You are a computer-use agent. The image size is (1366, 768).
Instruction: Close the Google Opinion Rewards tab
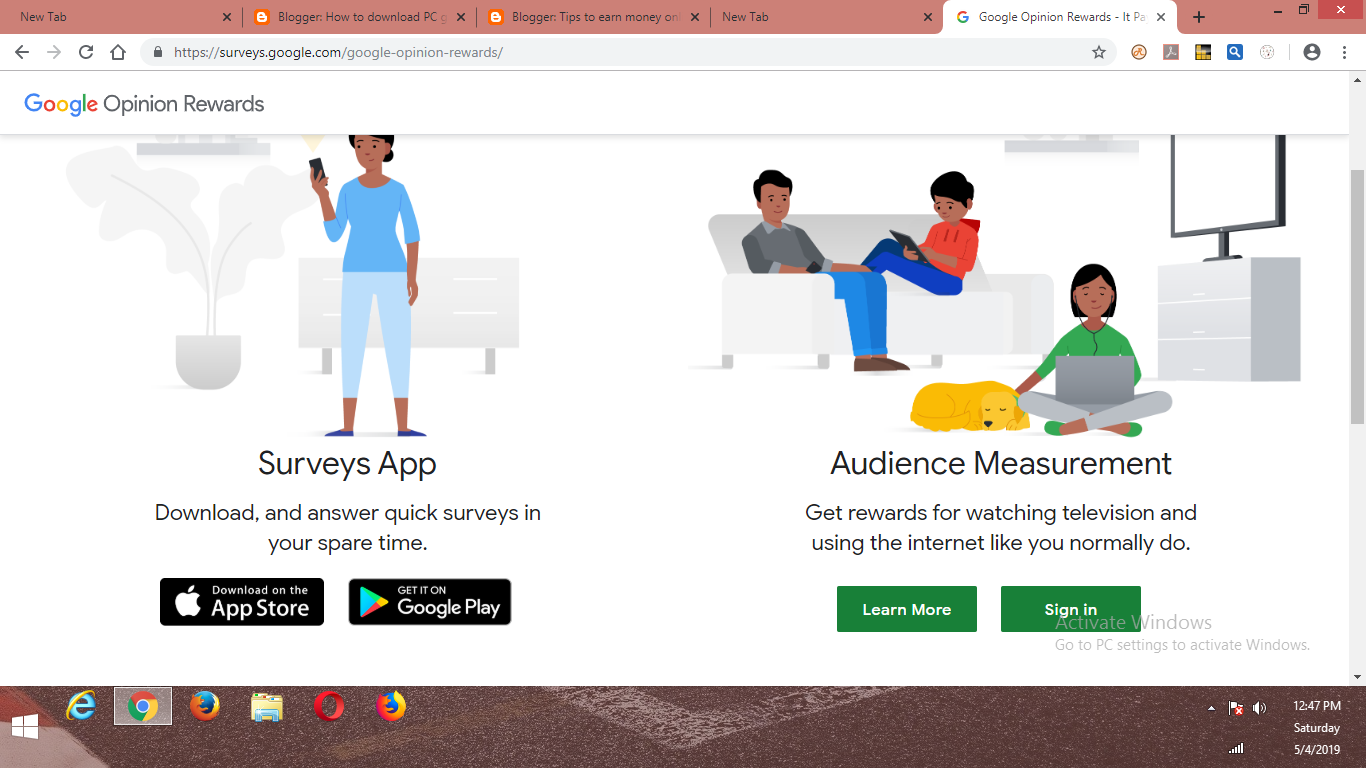coord(1162,17)
